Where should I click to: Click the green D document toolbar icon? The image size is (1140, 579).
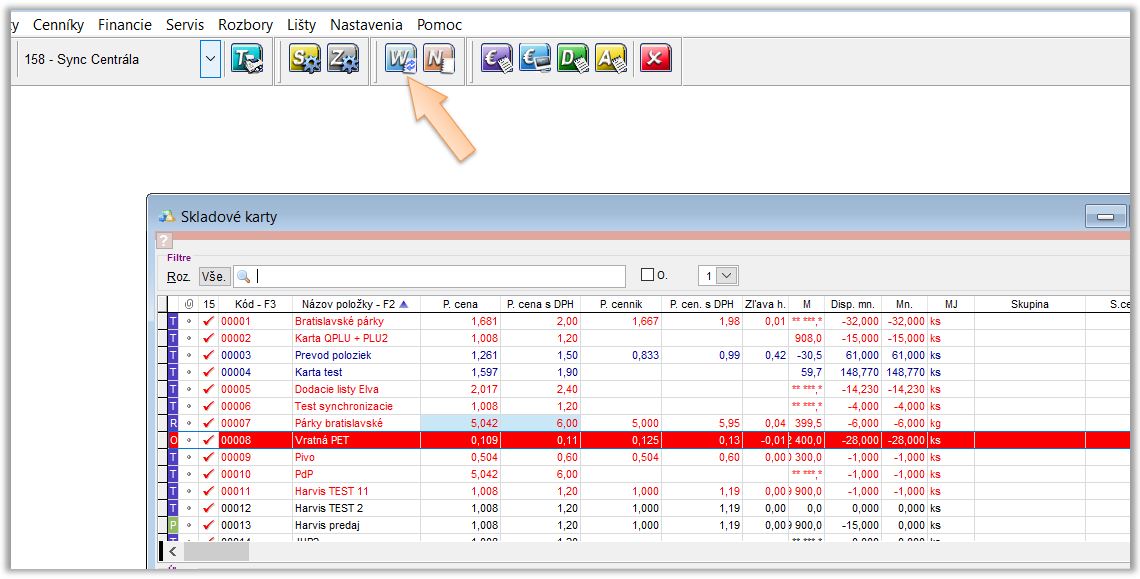tap(573, 59)
